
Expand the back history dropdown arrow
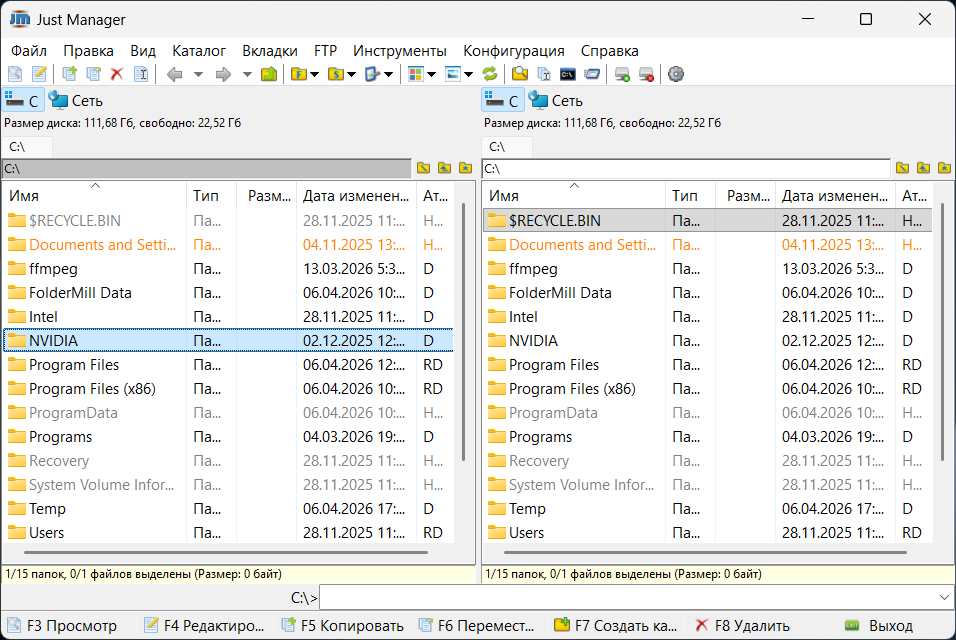(x=198, y=74)
